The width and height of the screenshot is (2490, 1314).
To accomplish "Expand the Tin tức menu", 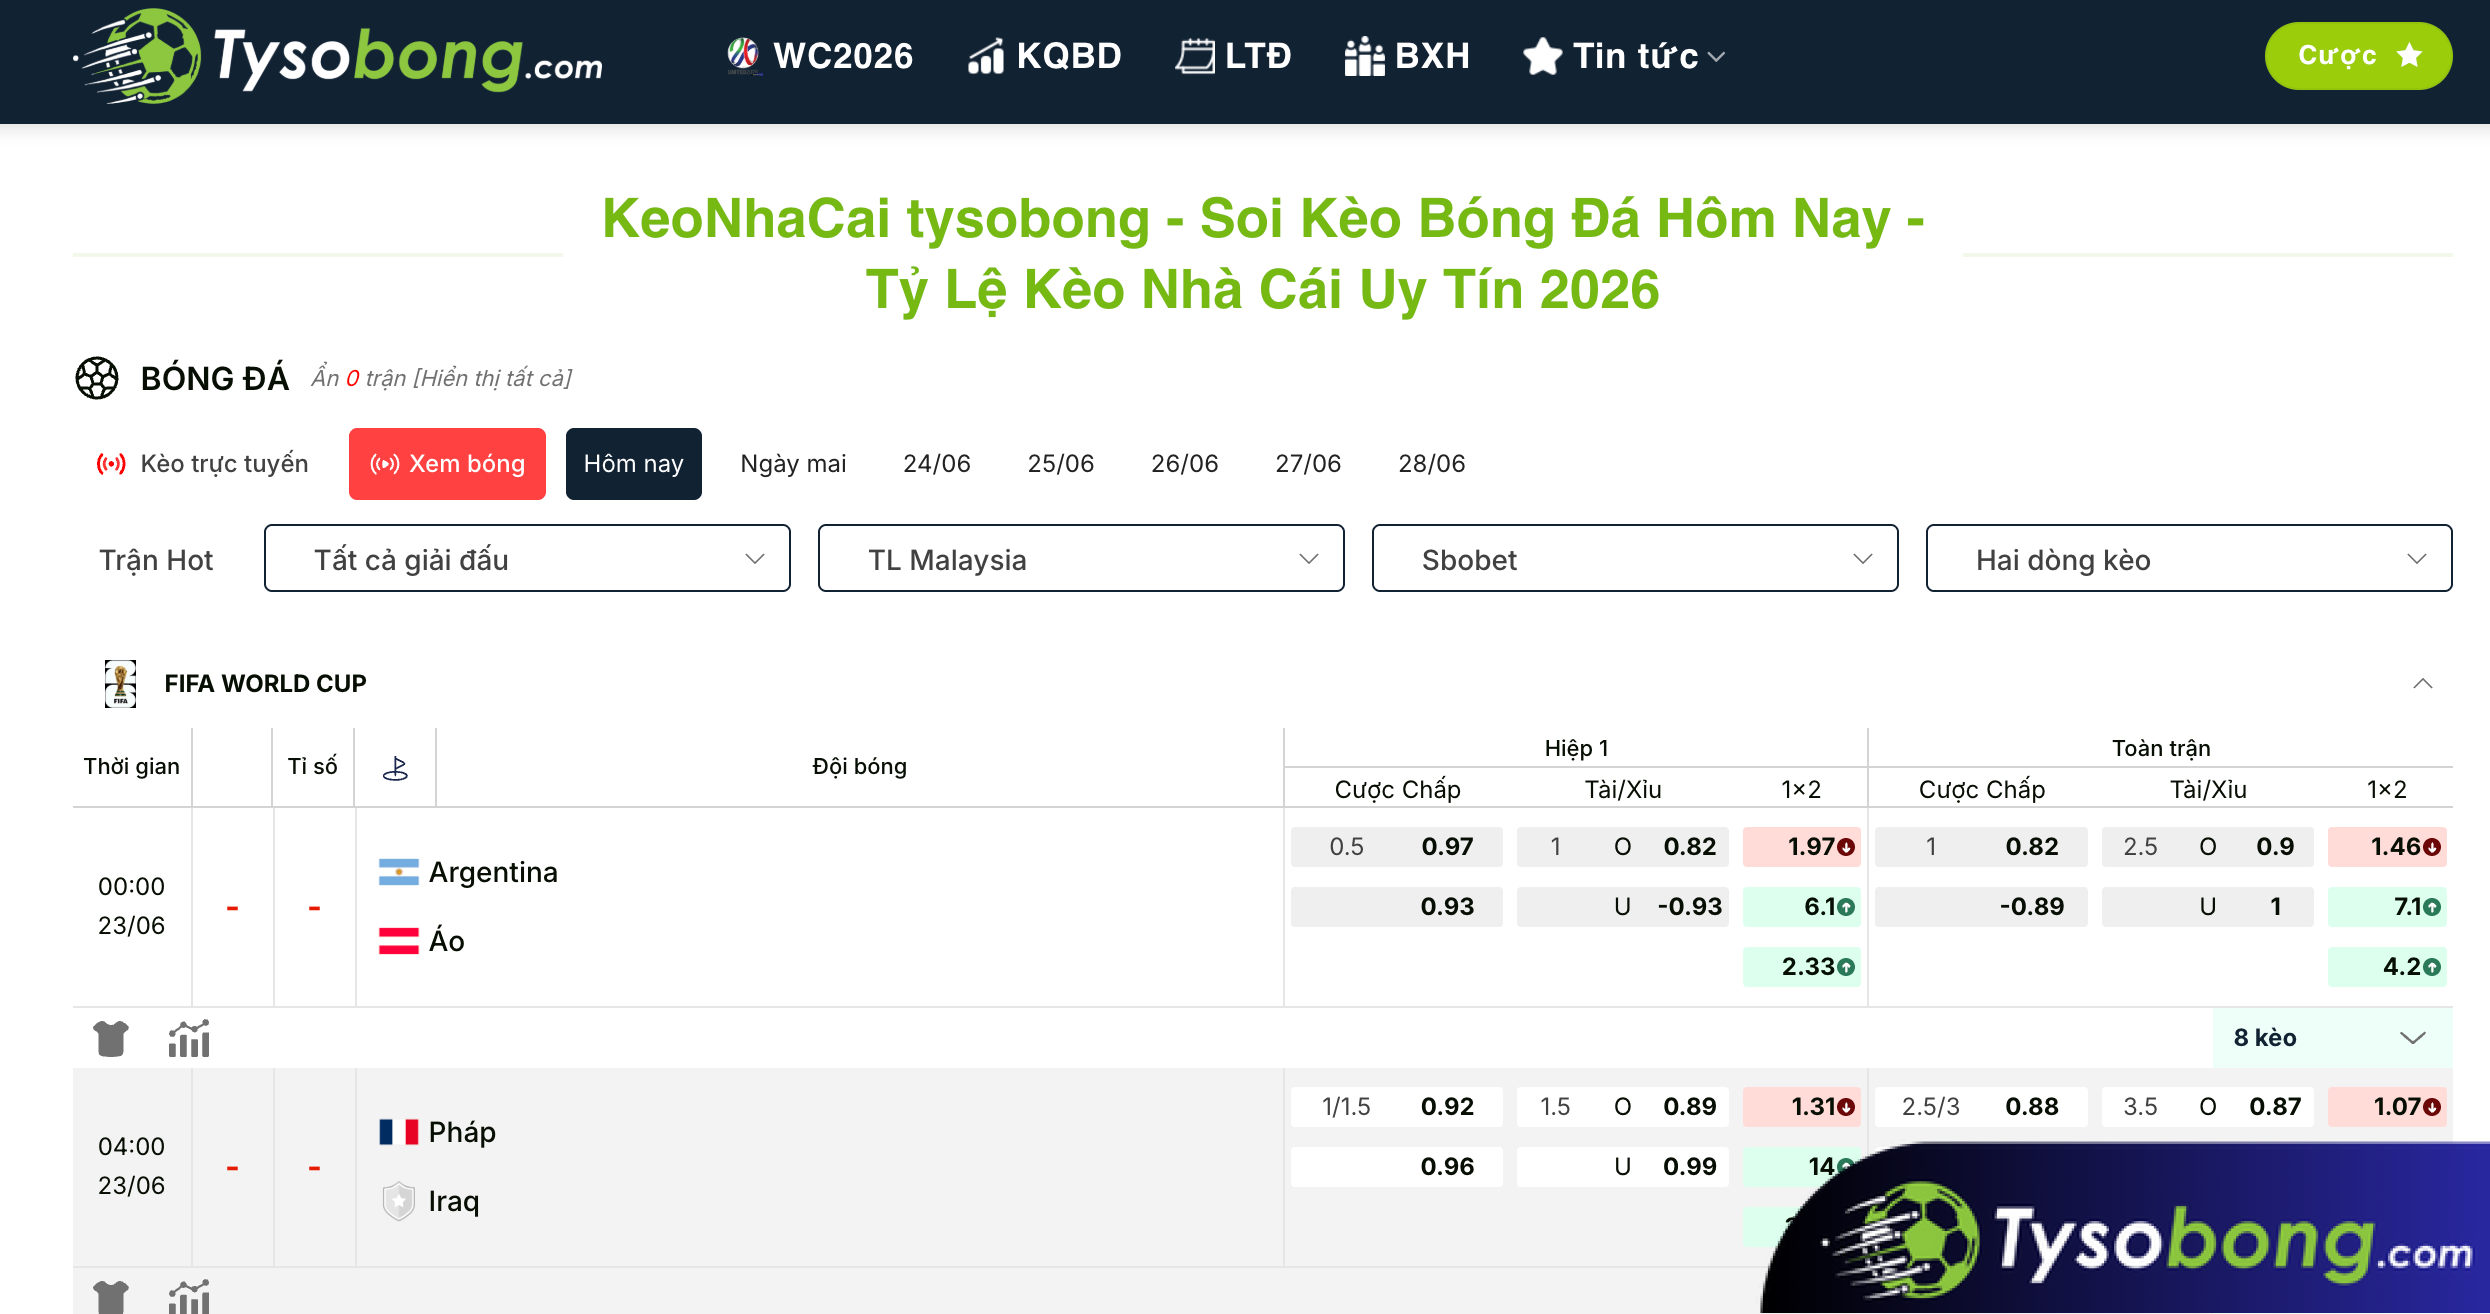I will tap(1624, 56).
